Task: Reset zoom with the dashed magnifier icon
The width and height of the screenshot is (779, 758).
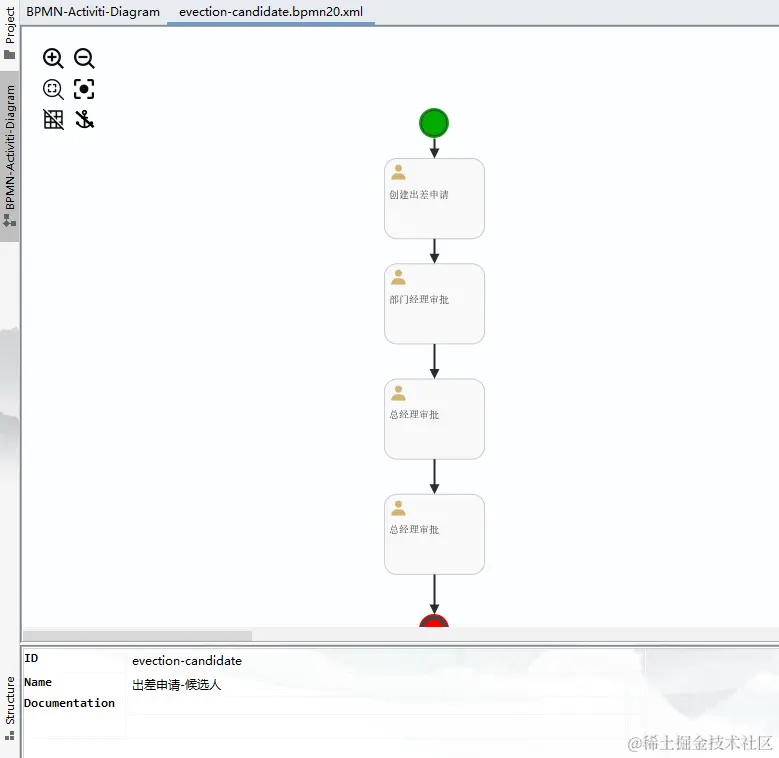Action: (53, 89)
